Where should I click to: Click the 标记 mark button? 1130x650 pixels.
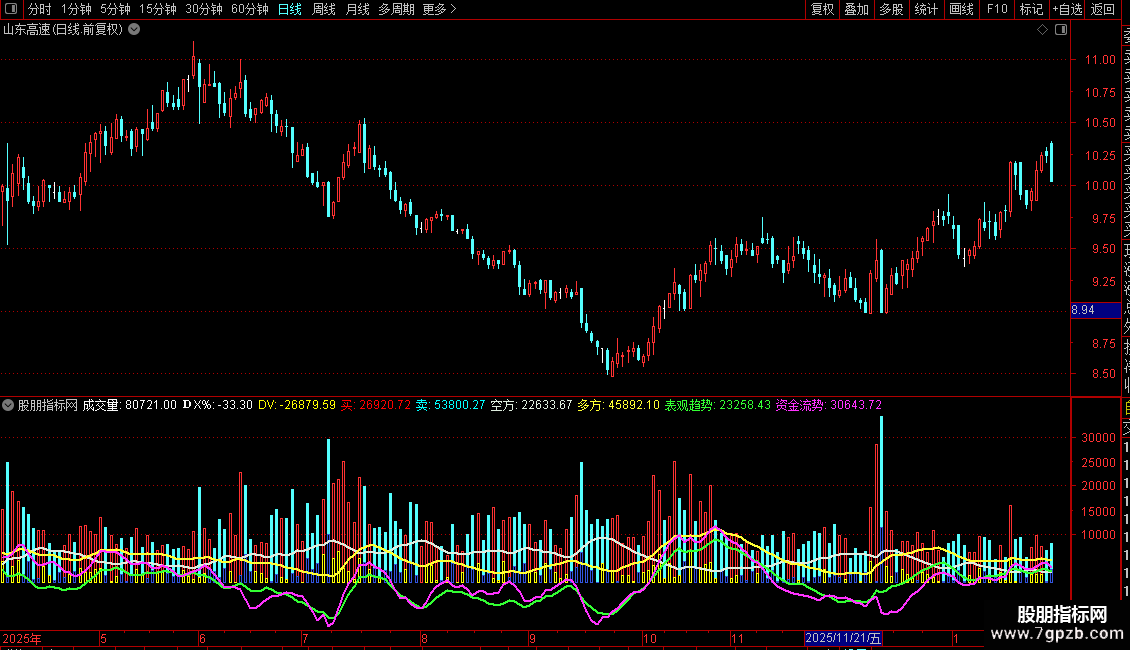click(1030, 10)
